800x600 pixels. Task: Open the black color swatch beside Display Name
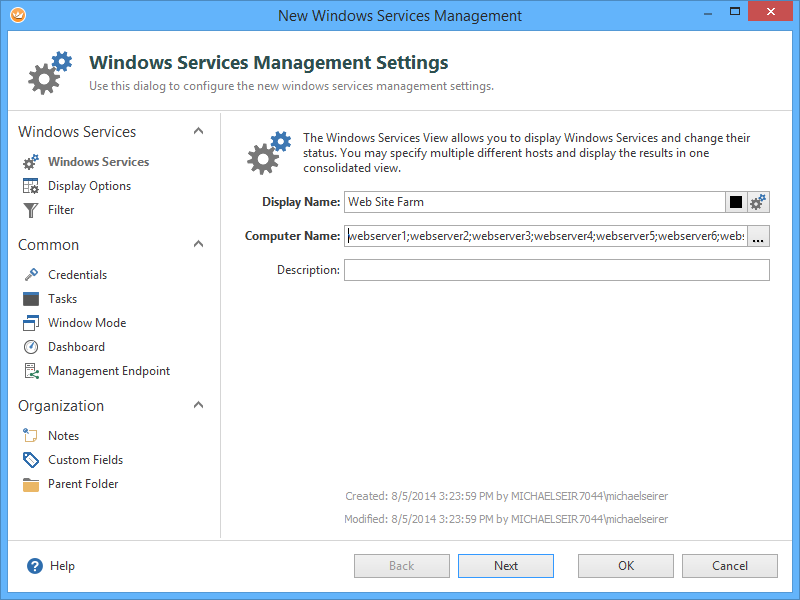736,202
